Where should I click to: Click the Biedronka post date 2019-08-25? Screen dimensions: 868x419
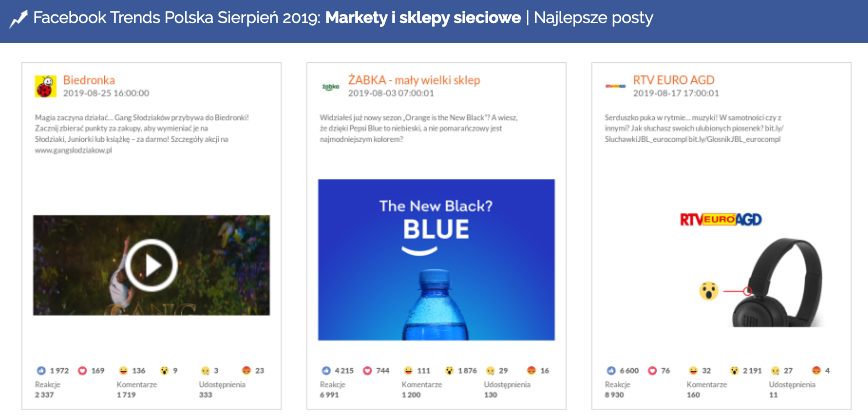coord(106,93)
